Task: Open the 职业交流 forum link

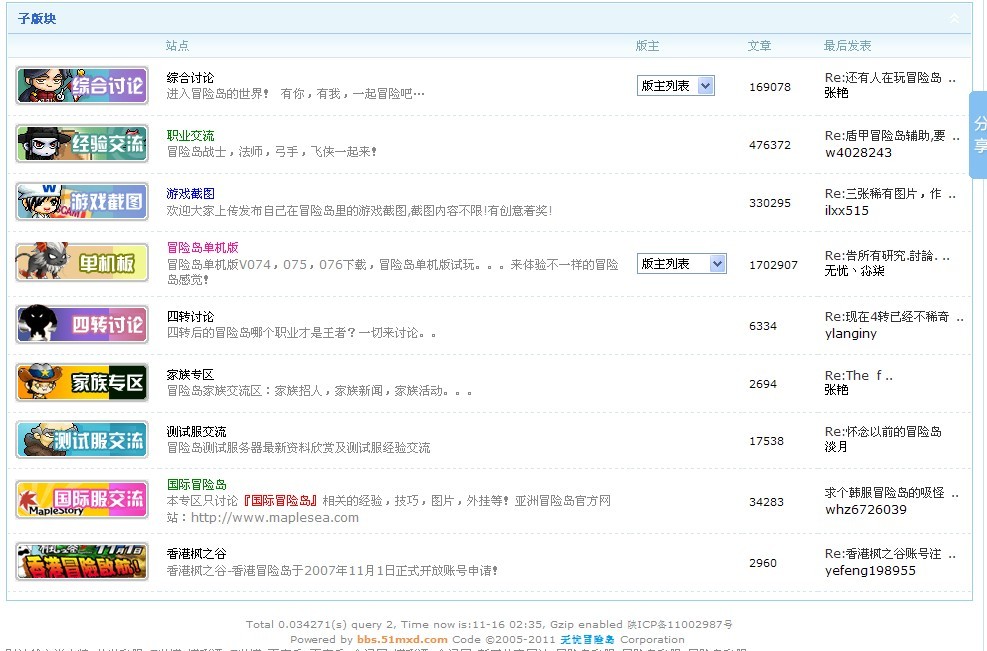Action: [190, 136]
